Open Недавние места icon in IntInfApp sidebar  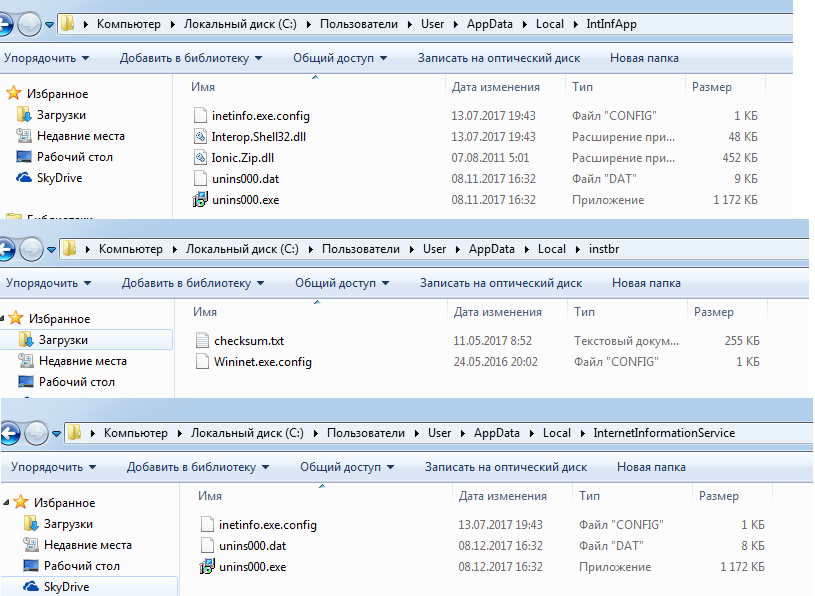point(24,136)
